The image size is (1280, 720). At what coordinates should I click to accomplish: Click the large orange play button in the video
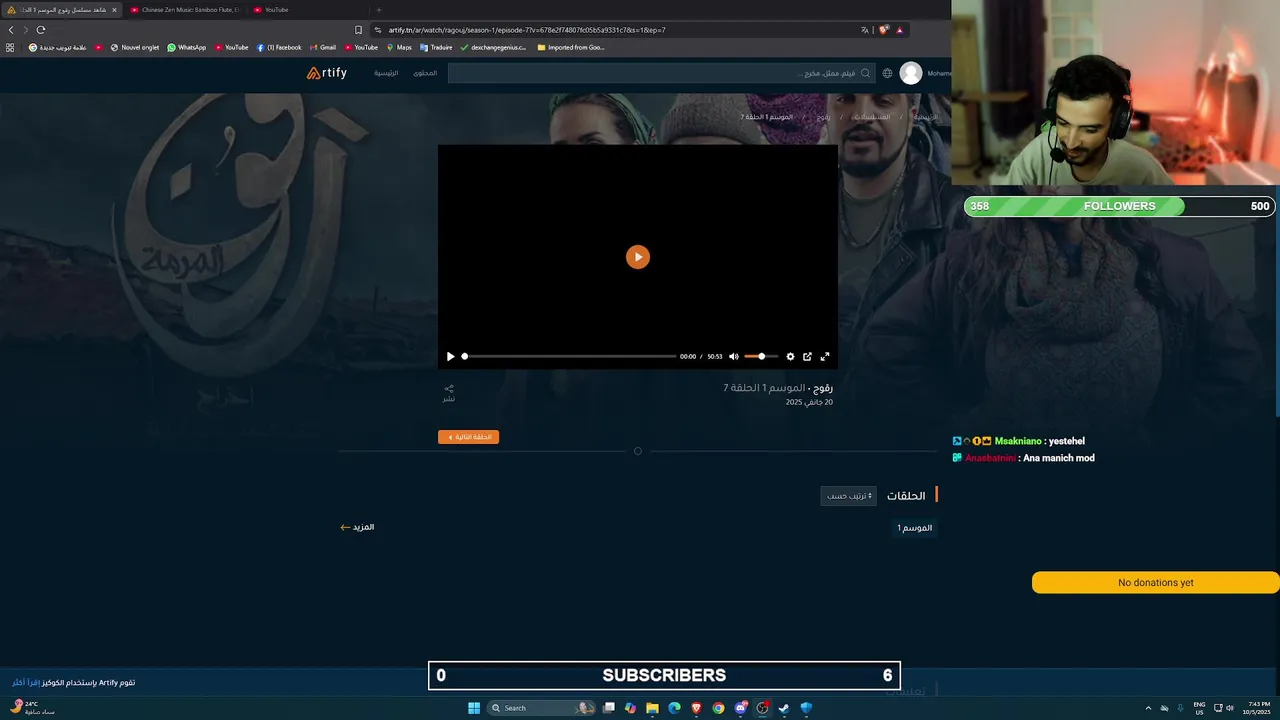638,257
